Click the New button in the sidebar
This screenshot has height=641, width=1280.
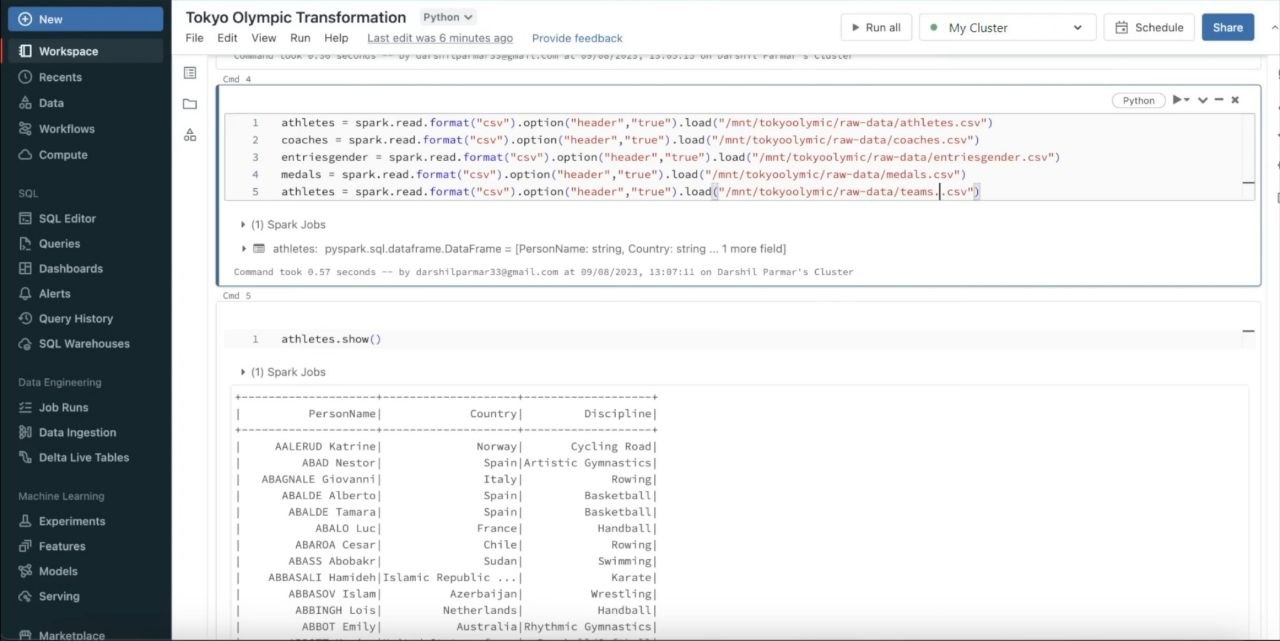point(85,19)
